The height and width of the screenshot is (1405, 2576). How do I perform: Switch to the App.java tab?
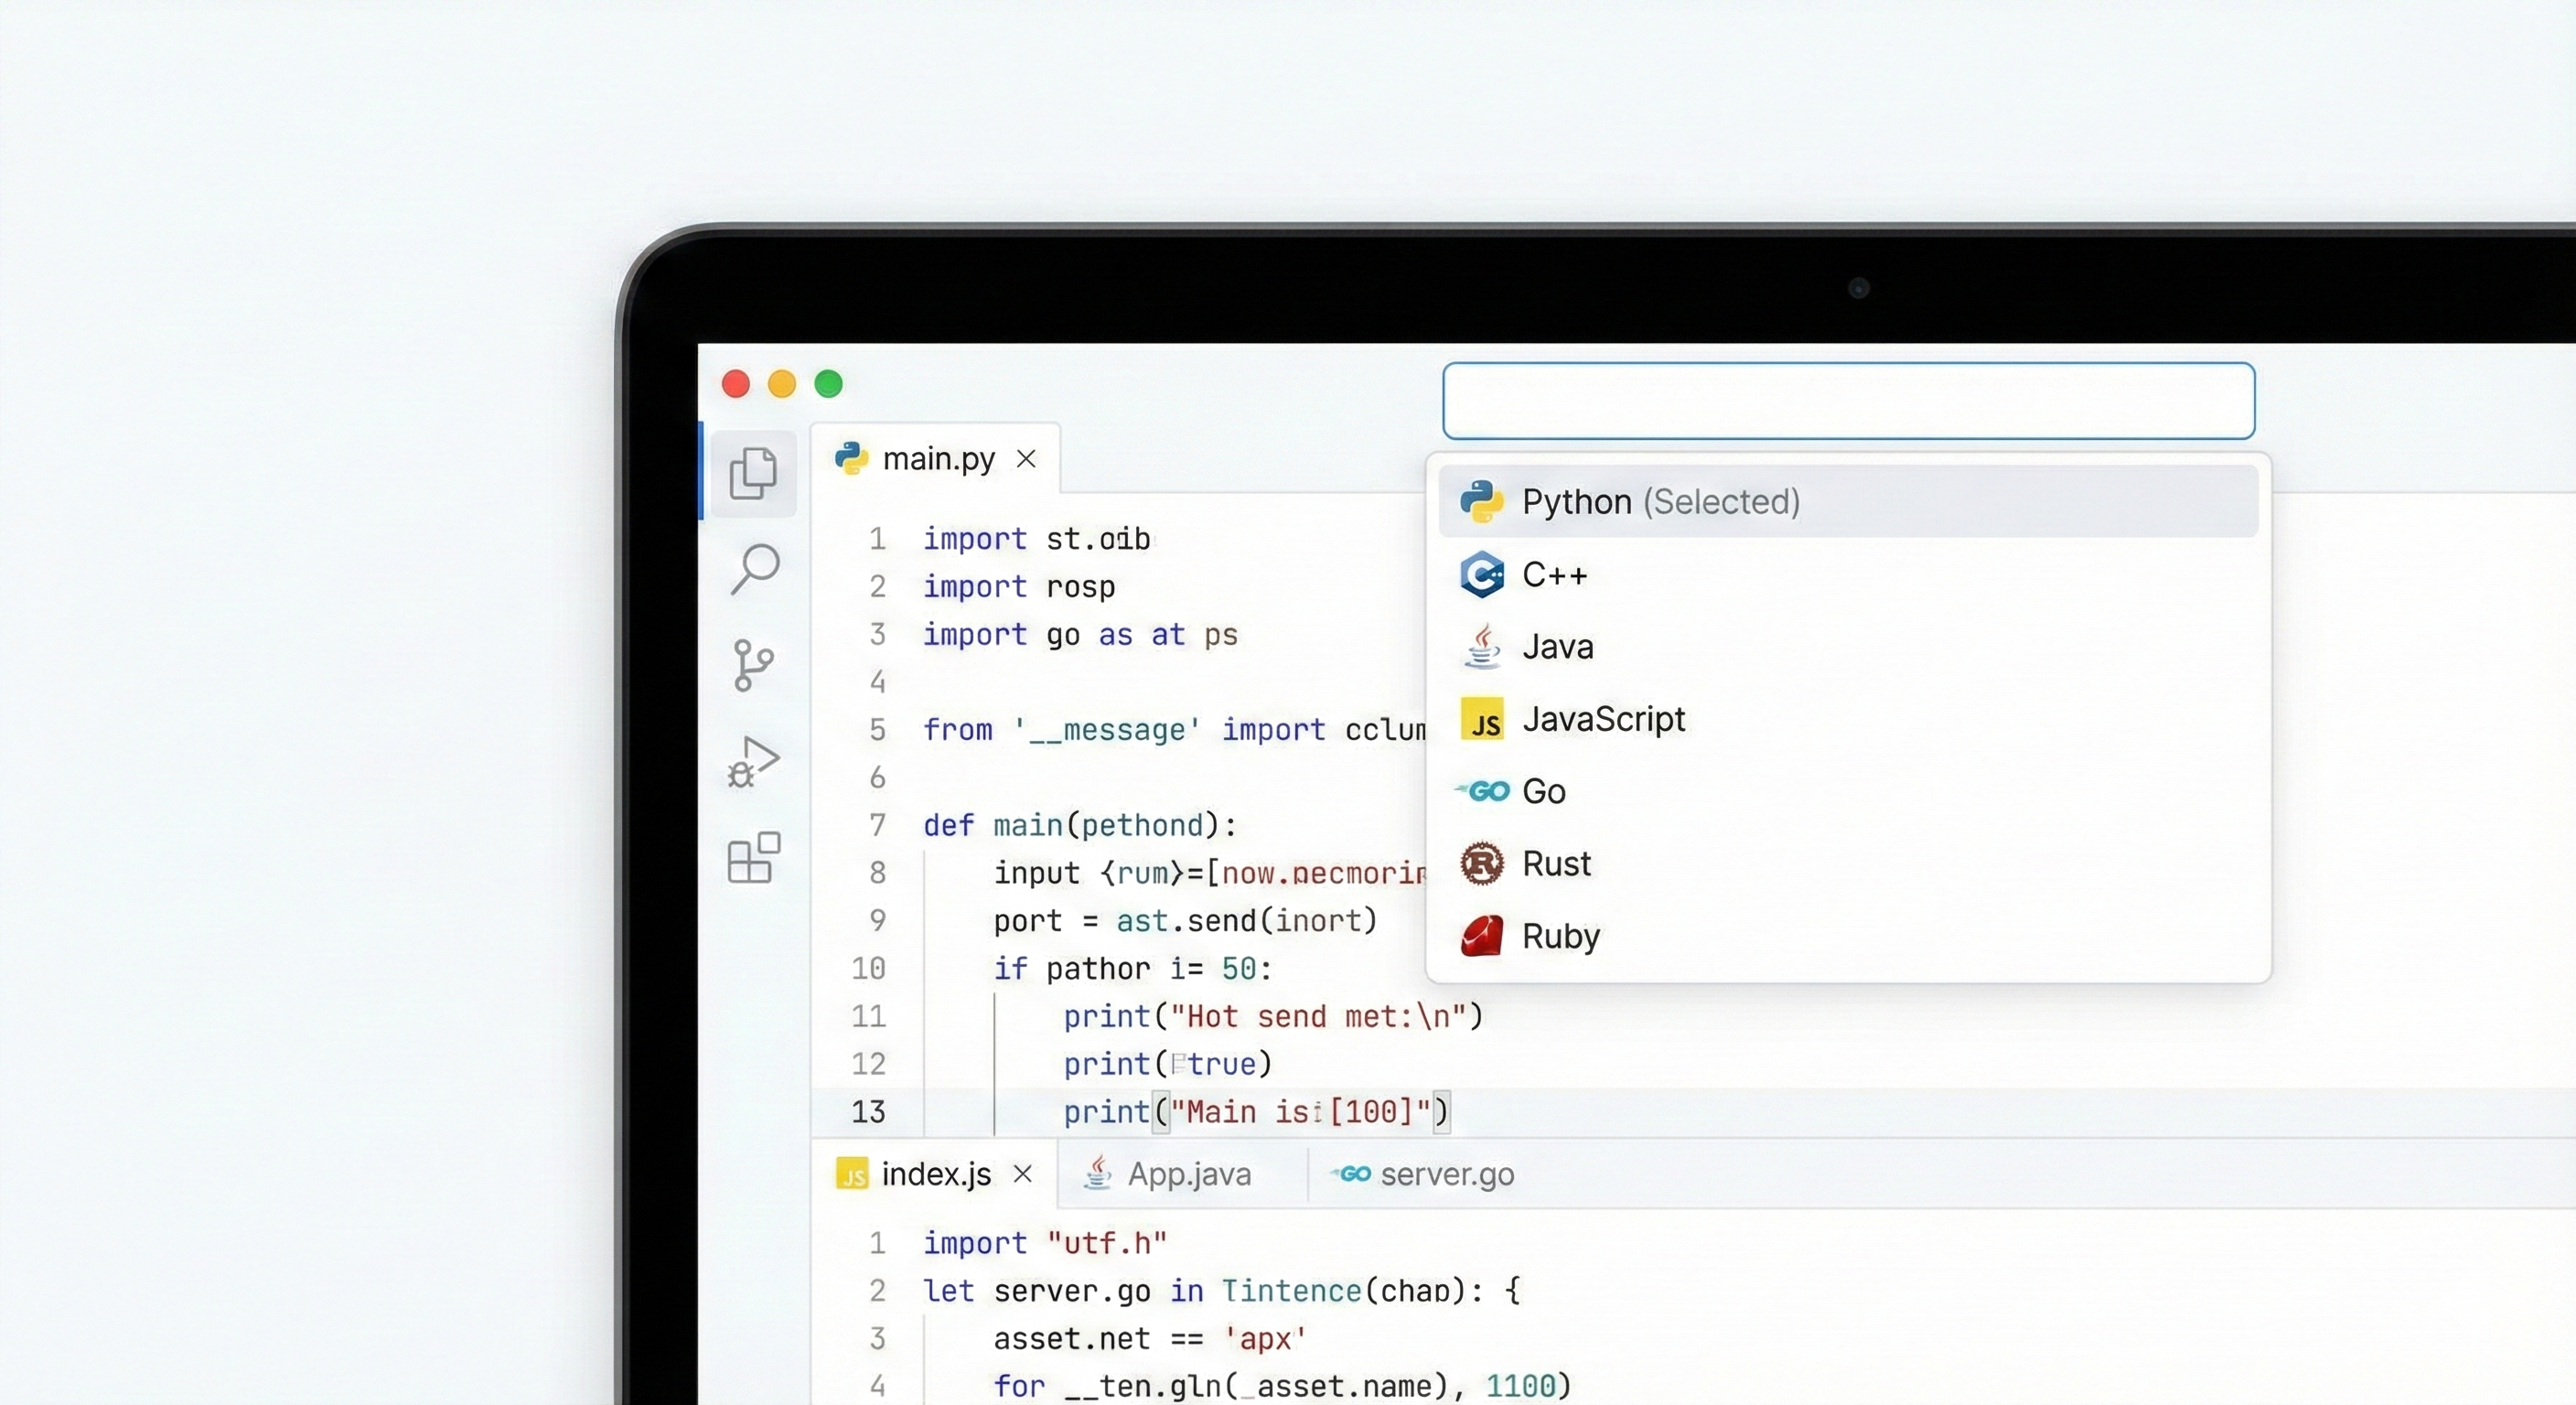click(1188, 1173)
